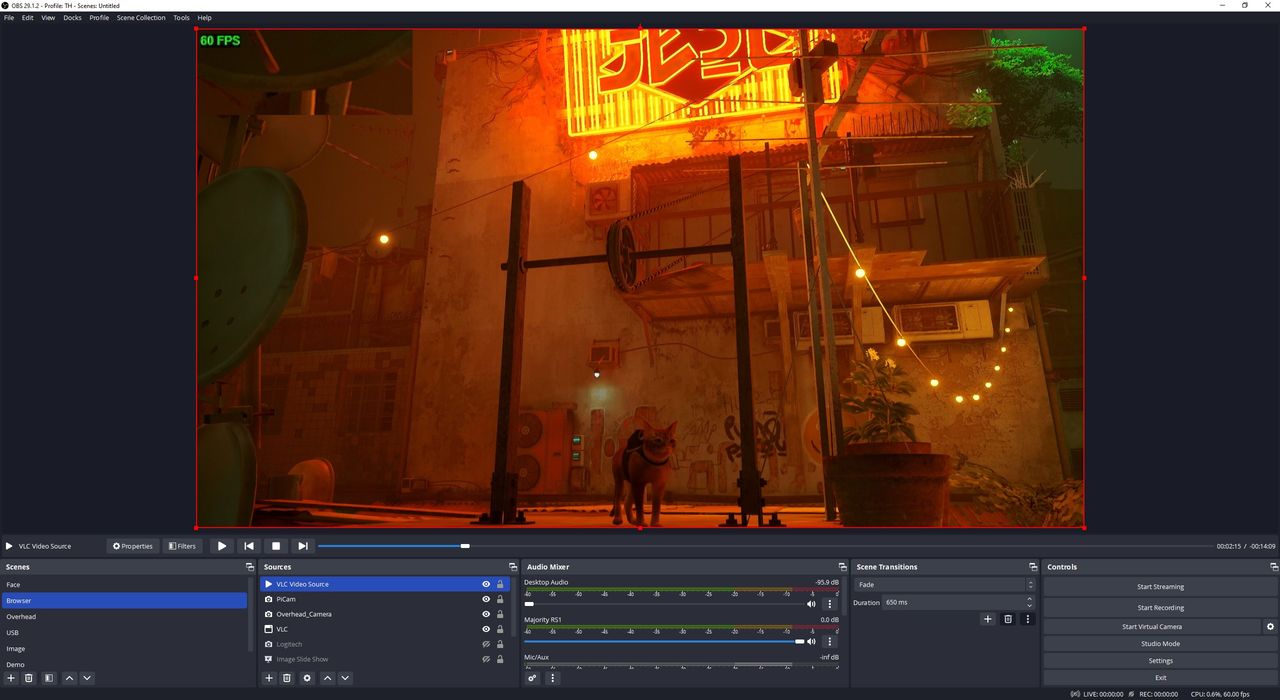Select the Face scene

(x=124, y=585)
